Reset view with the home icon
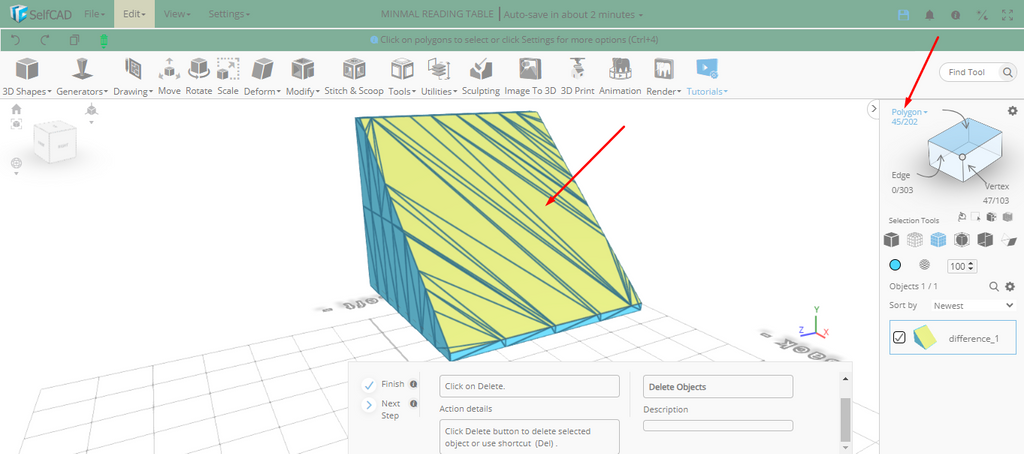This screenshot has height=454, width=1024. (x=16, y=109)
